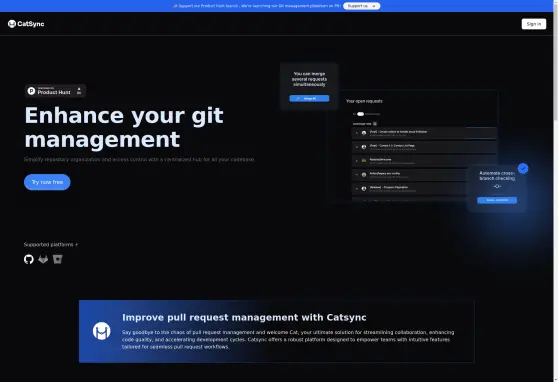Click the Sign in button
Image resolution: width=558 pixels, height=382 pixels.
click(x=534, y=24)
